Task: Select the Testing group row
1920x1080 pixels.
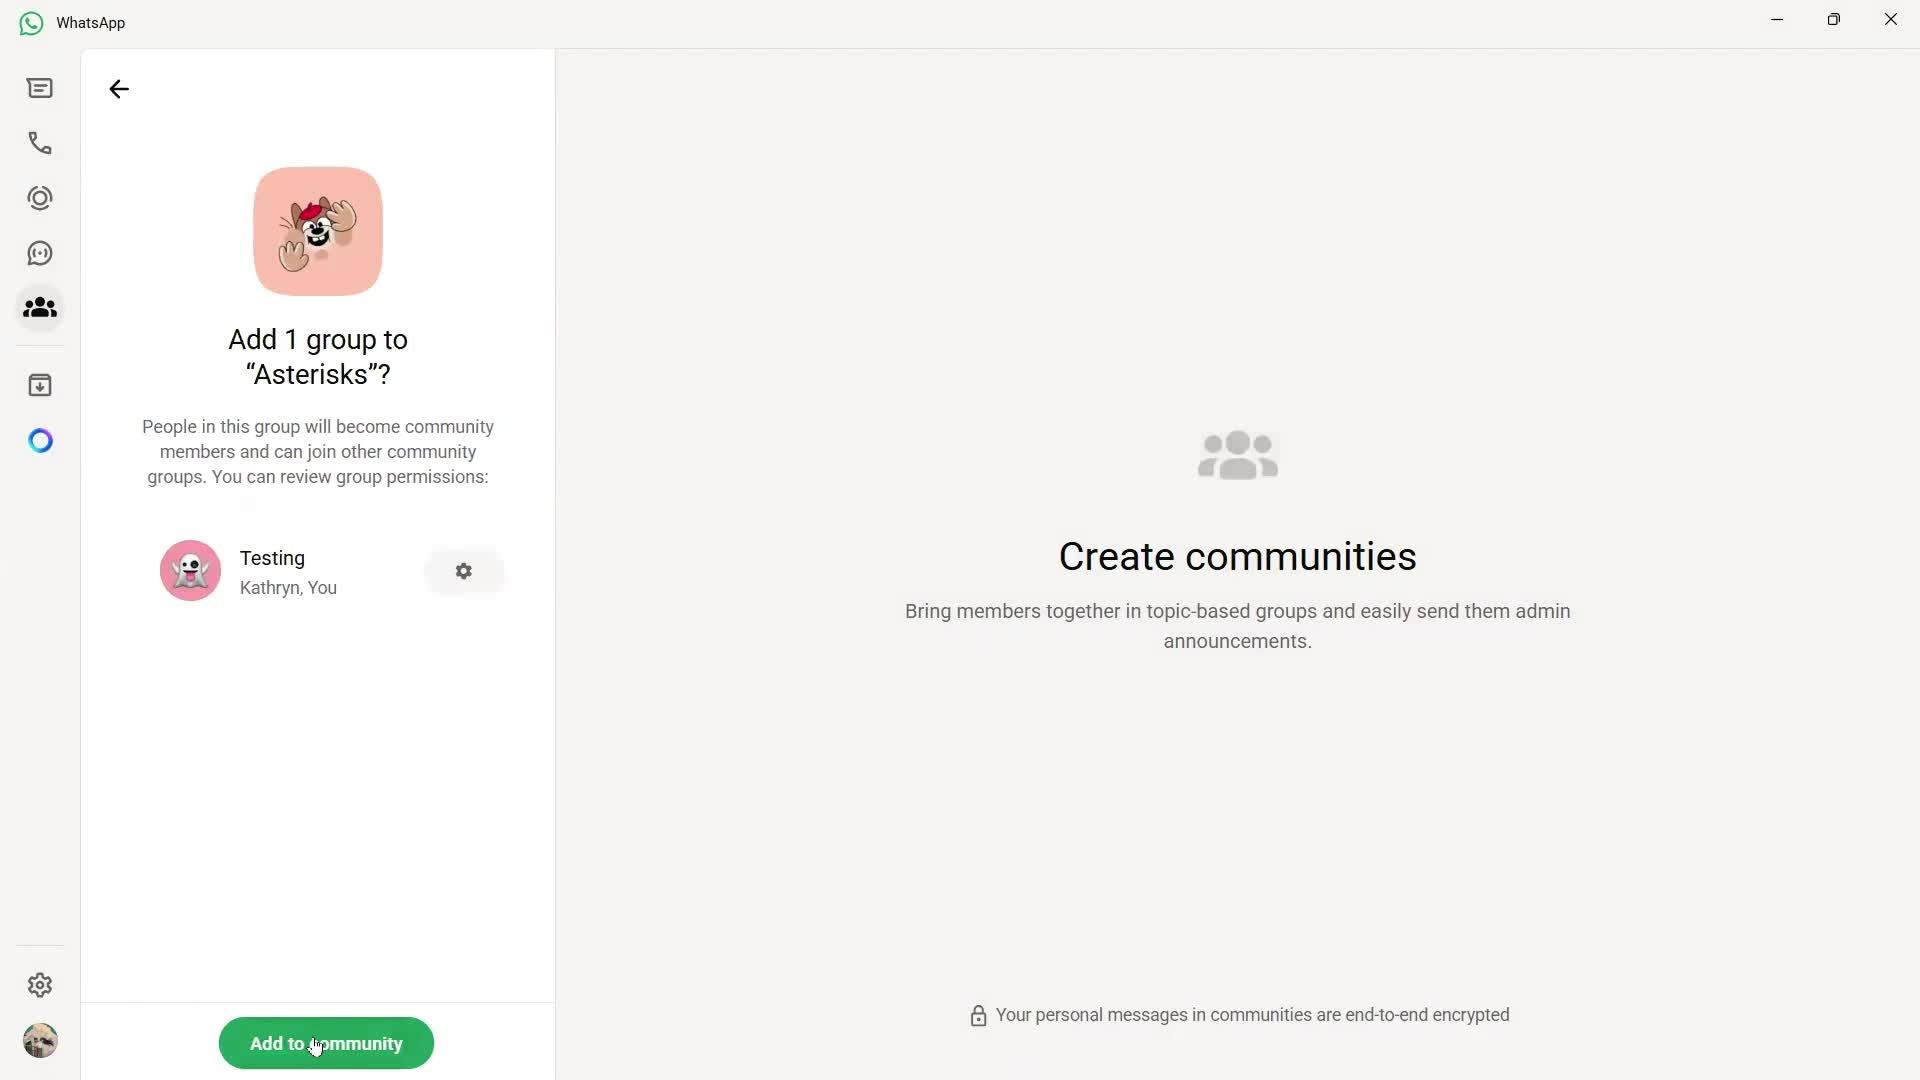Action: point(300,570)
